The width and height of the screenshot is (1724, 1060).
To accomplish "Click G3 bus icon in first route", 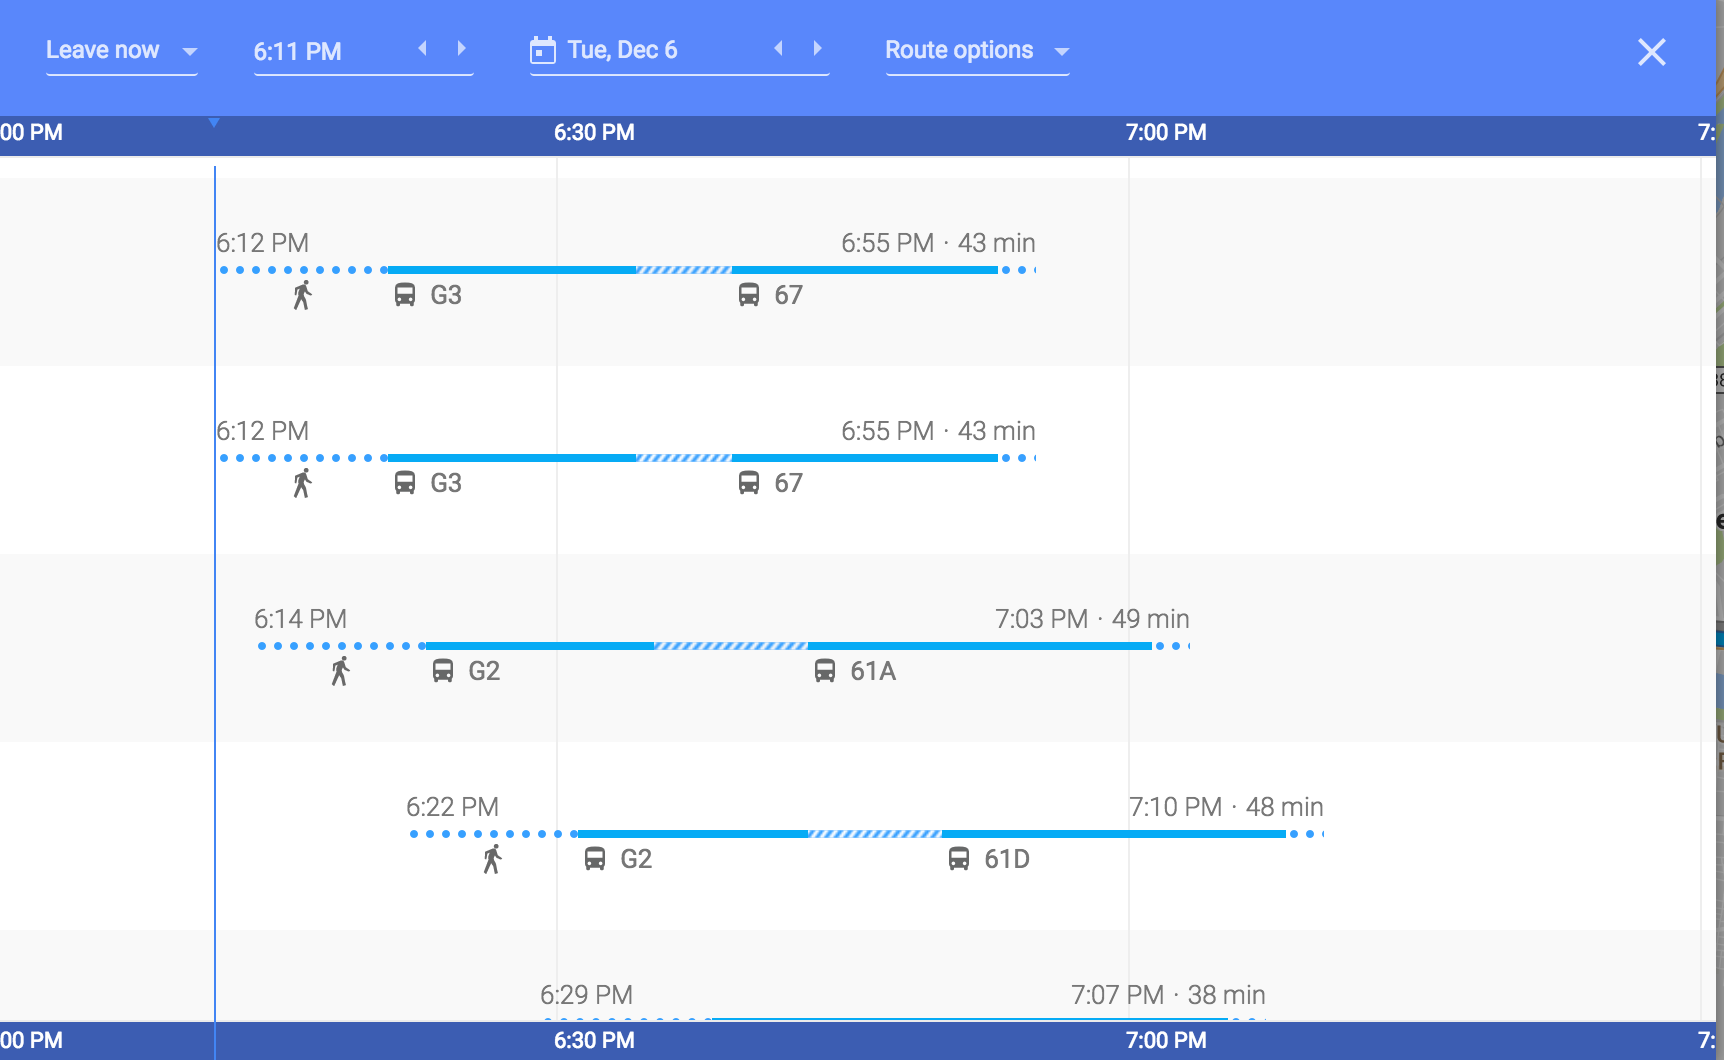I will click(x=405, y=295).
